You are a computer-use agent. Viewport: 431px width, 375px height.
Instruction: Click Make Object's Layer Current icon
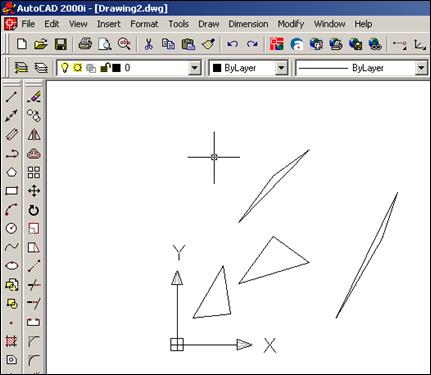pos(21,68)
